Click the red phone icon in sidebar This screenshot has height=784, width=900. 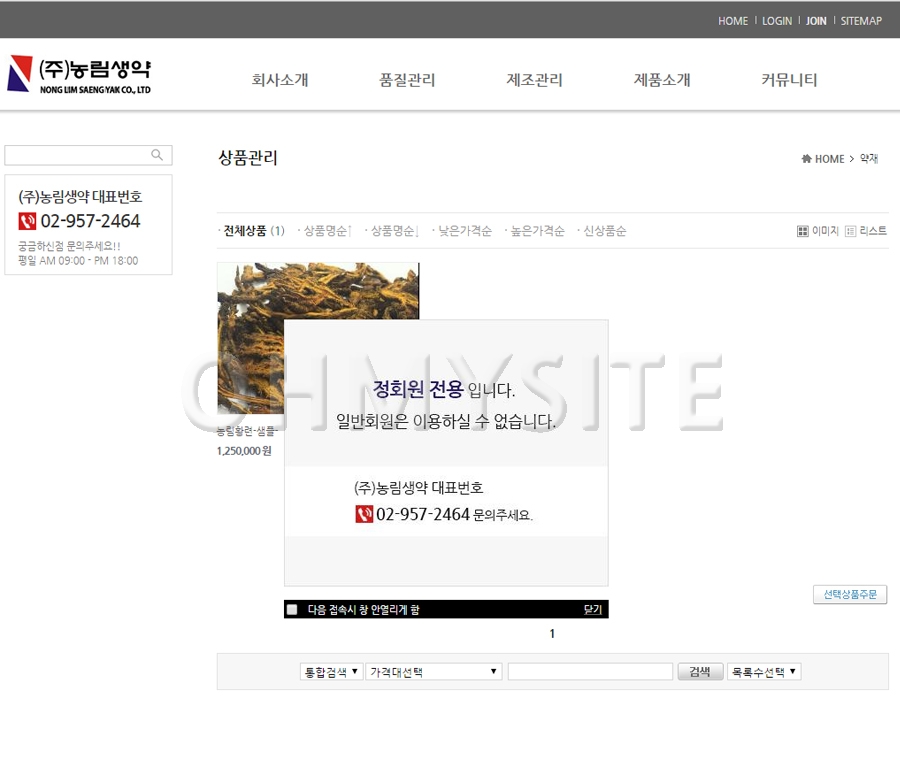(x=27, y=221)
